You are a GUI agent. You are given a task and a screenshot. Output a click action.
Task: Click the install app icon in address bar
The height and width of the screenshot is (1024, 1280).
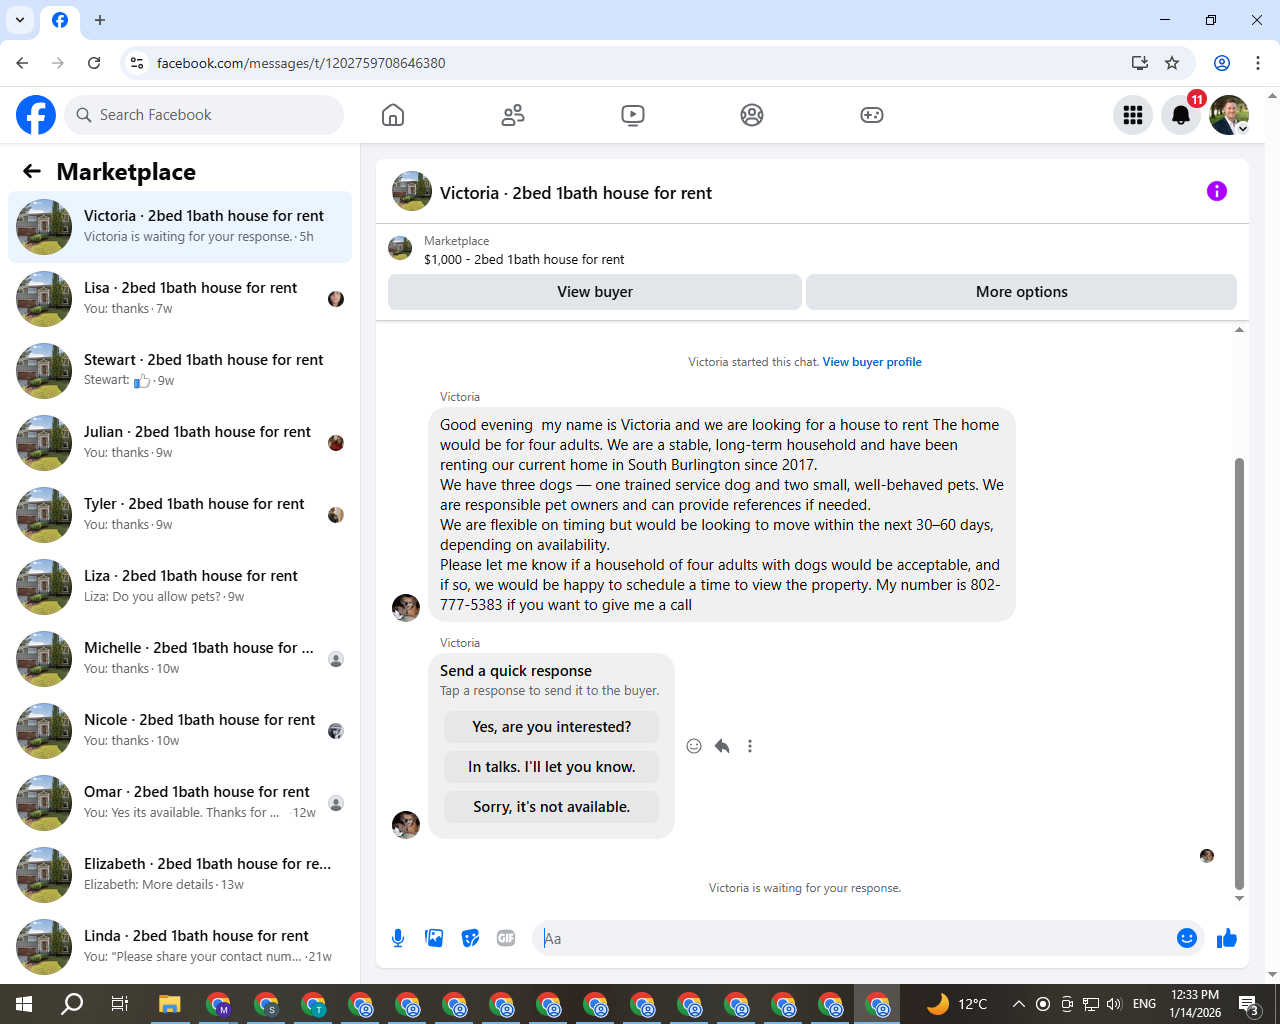click(1140, 63)
